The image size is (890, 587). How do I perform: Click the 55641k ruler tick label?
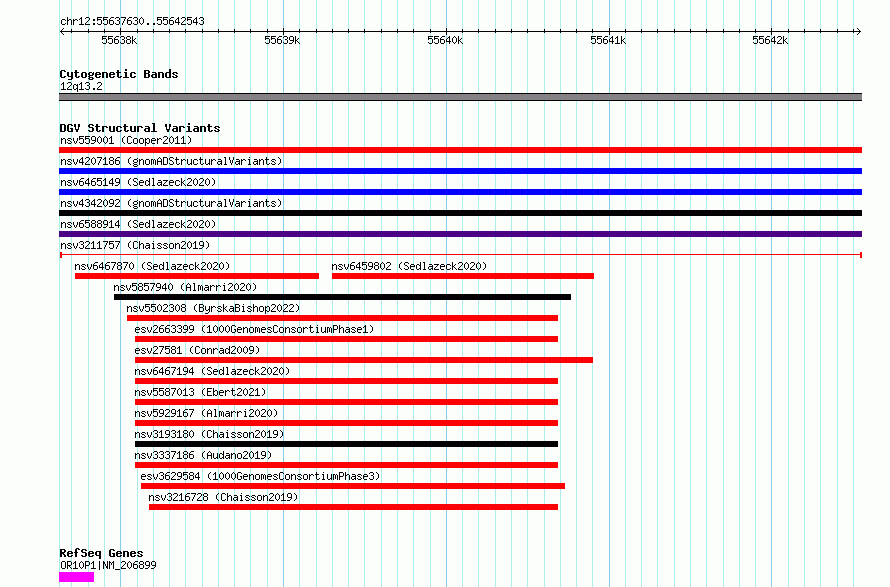[x=608, y=40]
